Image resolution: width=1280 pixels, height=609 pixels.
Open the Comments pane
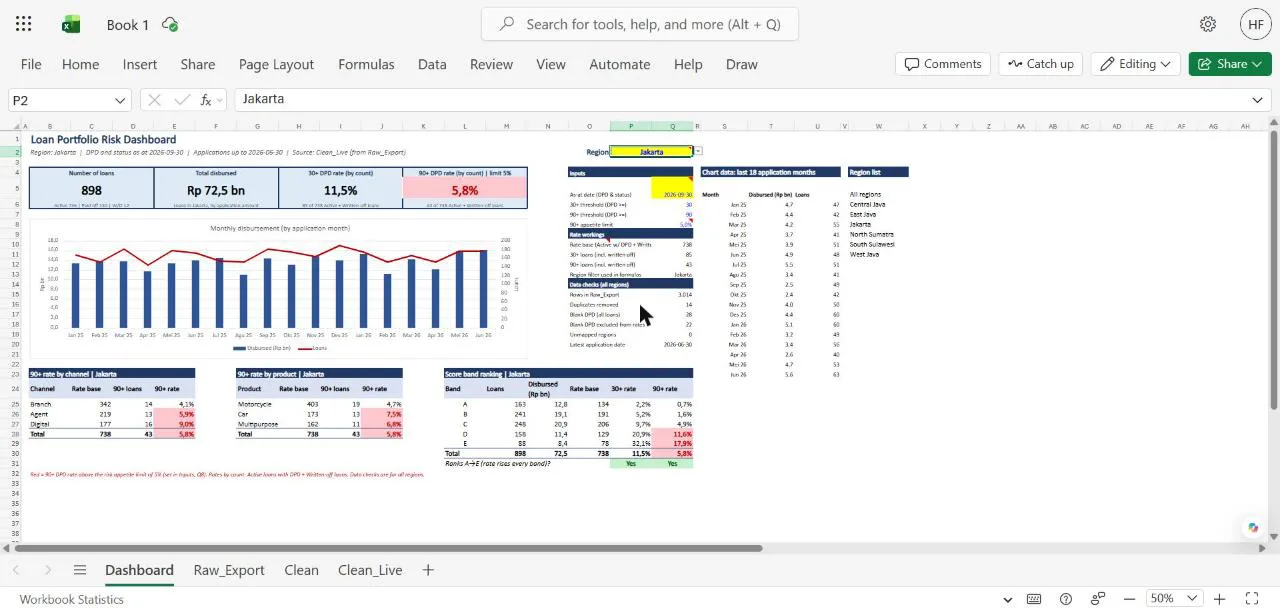[943, 64]
